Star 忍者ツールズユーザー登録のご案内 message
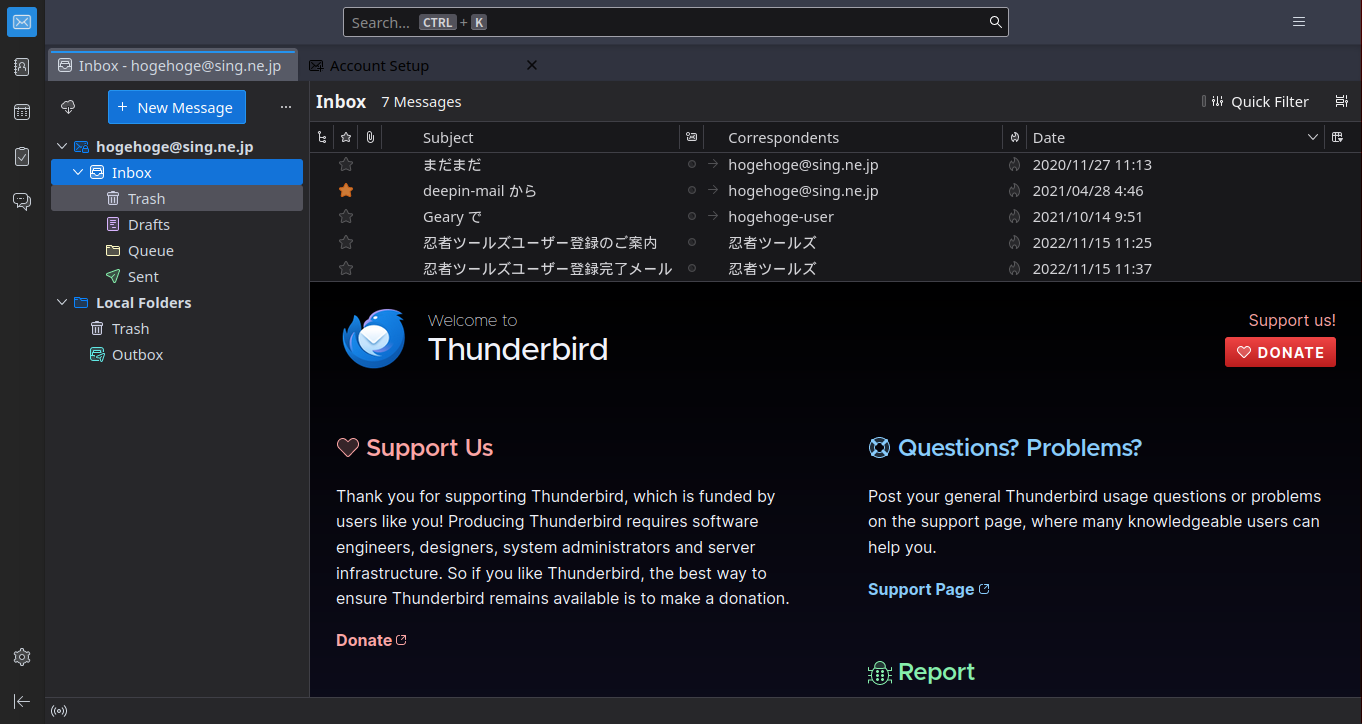1362x724 pixels. point(346,242)
